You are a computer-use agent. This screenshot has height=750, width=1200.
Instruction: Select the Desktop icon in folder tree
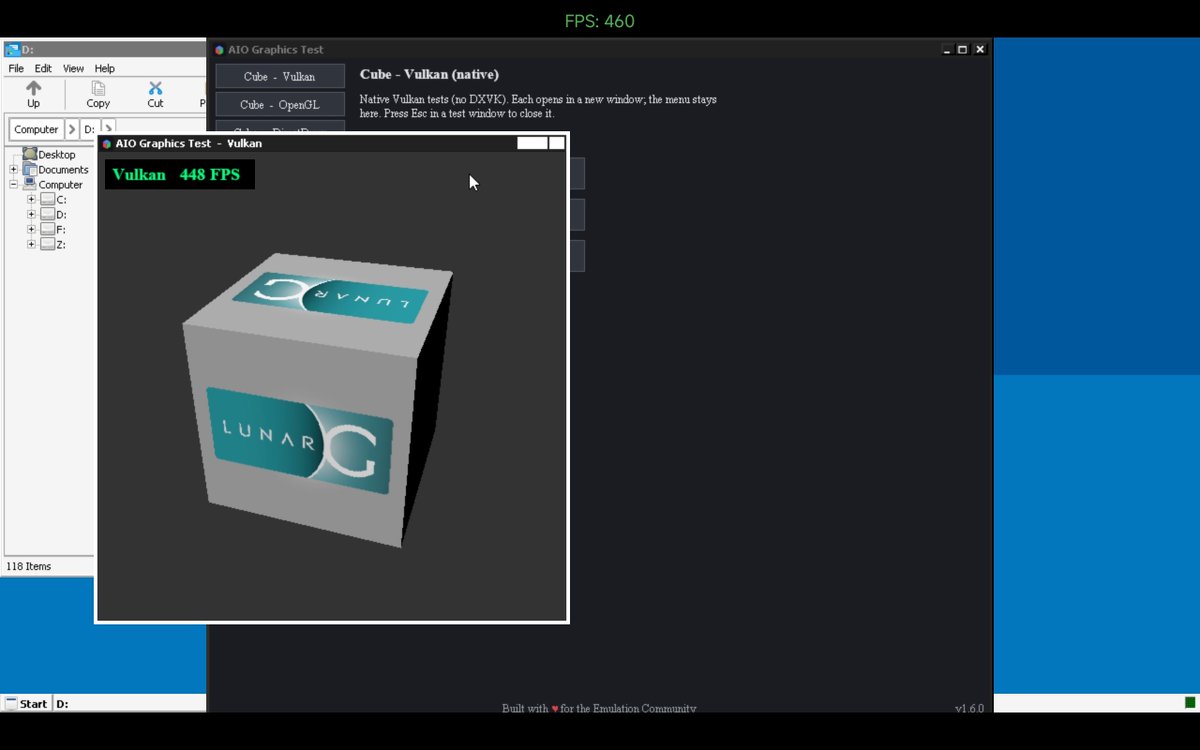(30, 154)
